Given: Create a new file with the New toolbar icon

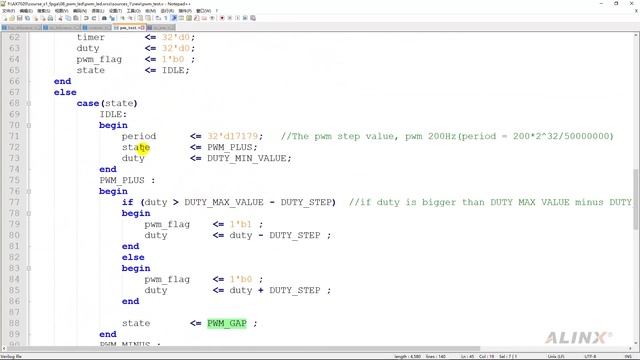Looking at the screenshot, I should point(4,18).
